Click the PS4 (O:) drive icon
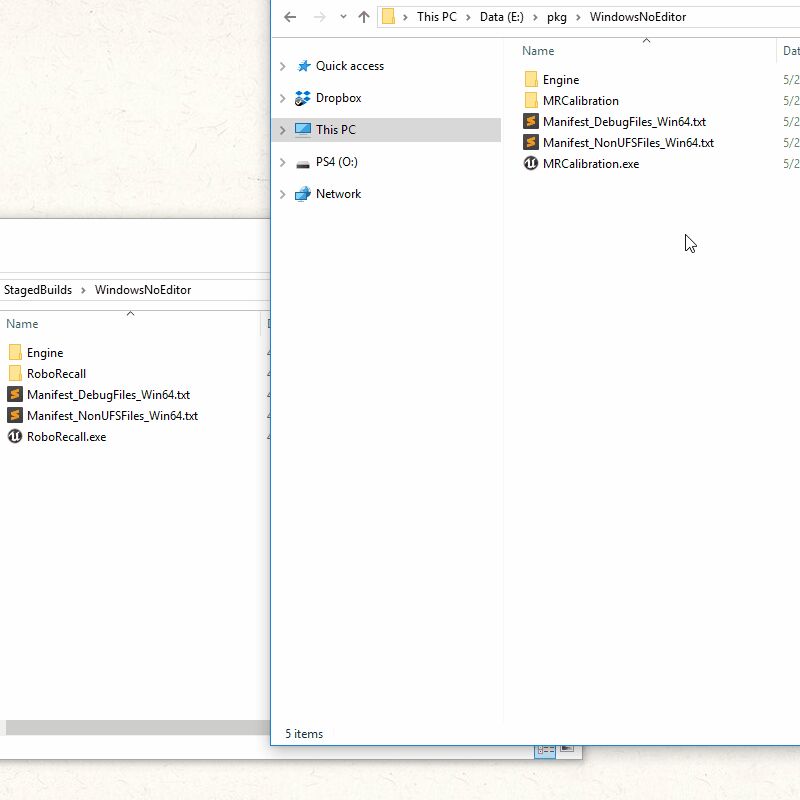Image resolution: width=800 pixels, height=800 pixels. click(x=303, y=162)
